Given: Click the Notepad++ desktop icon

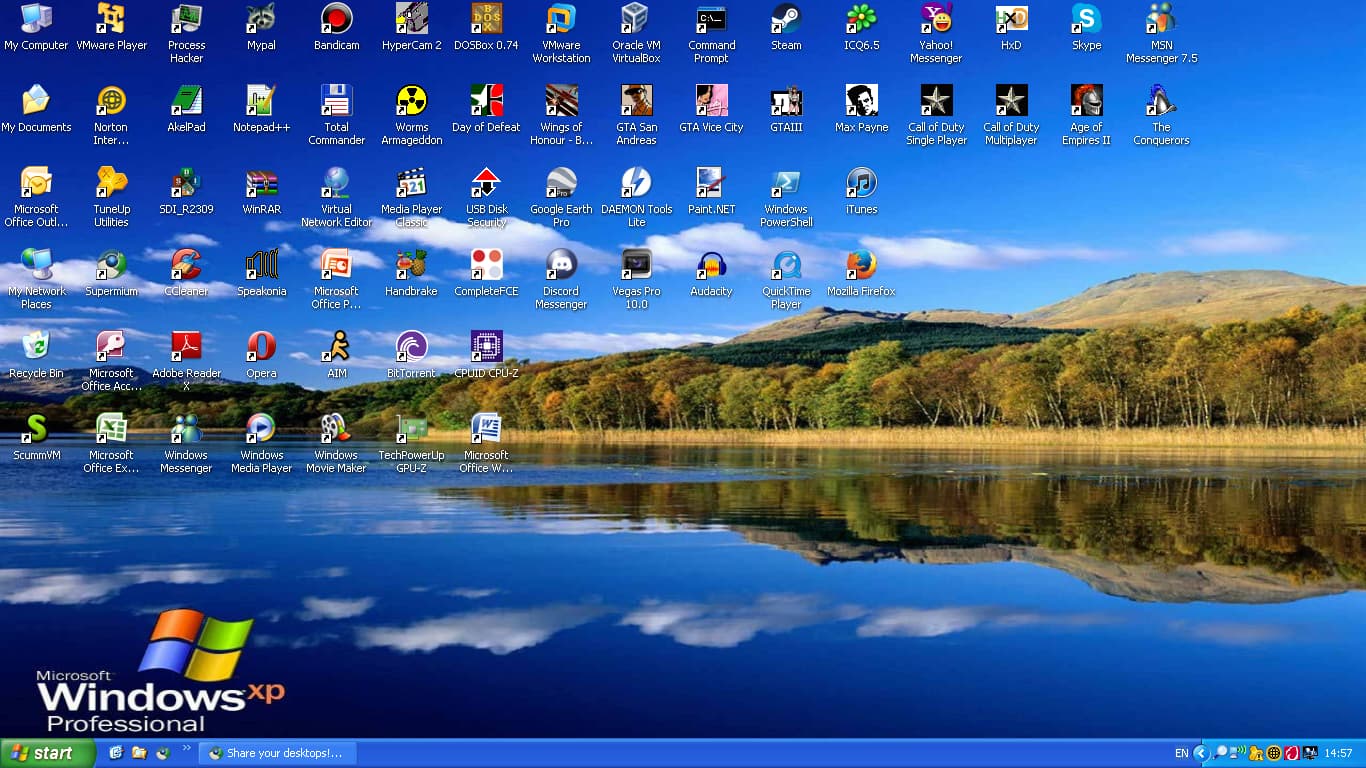Looking at the screenshot, I should 261,101.
